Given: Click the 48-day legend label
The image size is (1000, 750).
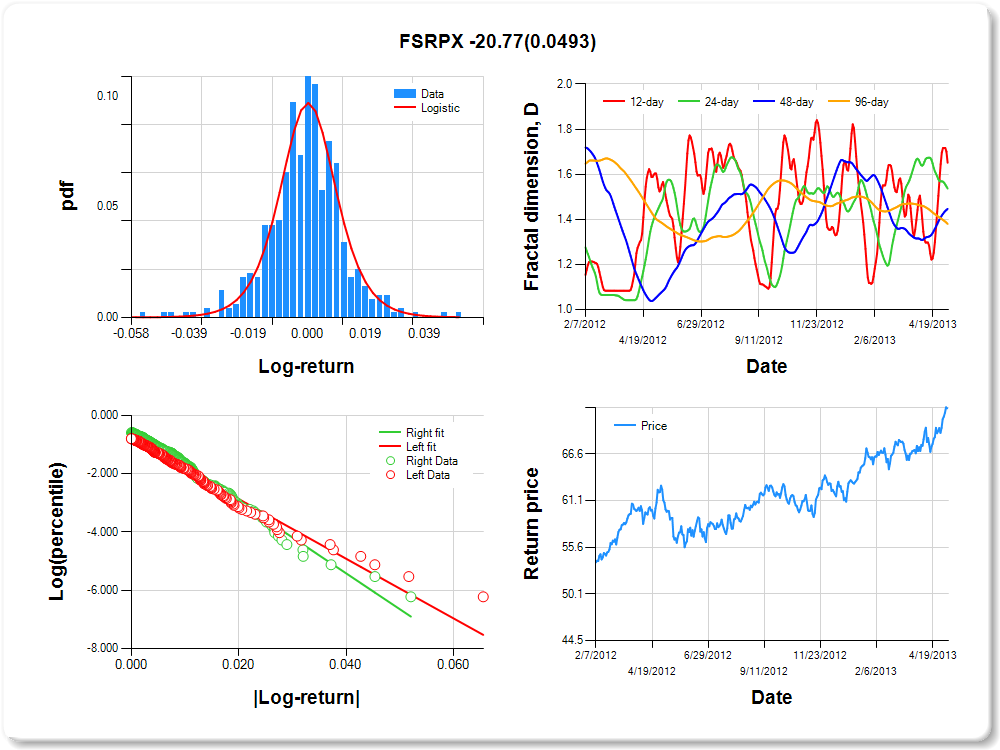Looking at the screenshot, I should point(797,102).
